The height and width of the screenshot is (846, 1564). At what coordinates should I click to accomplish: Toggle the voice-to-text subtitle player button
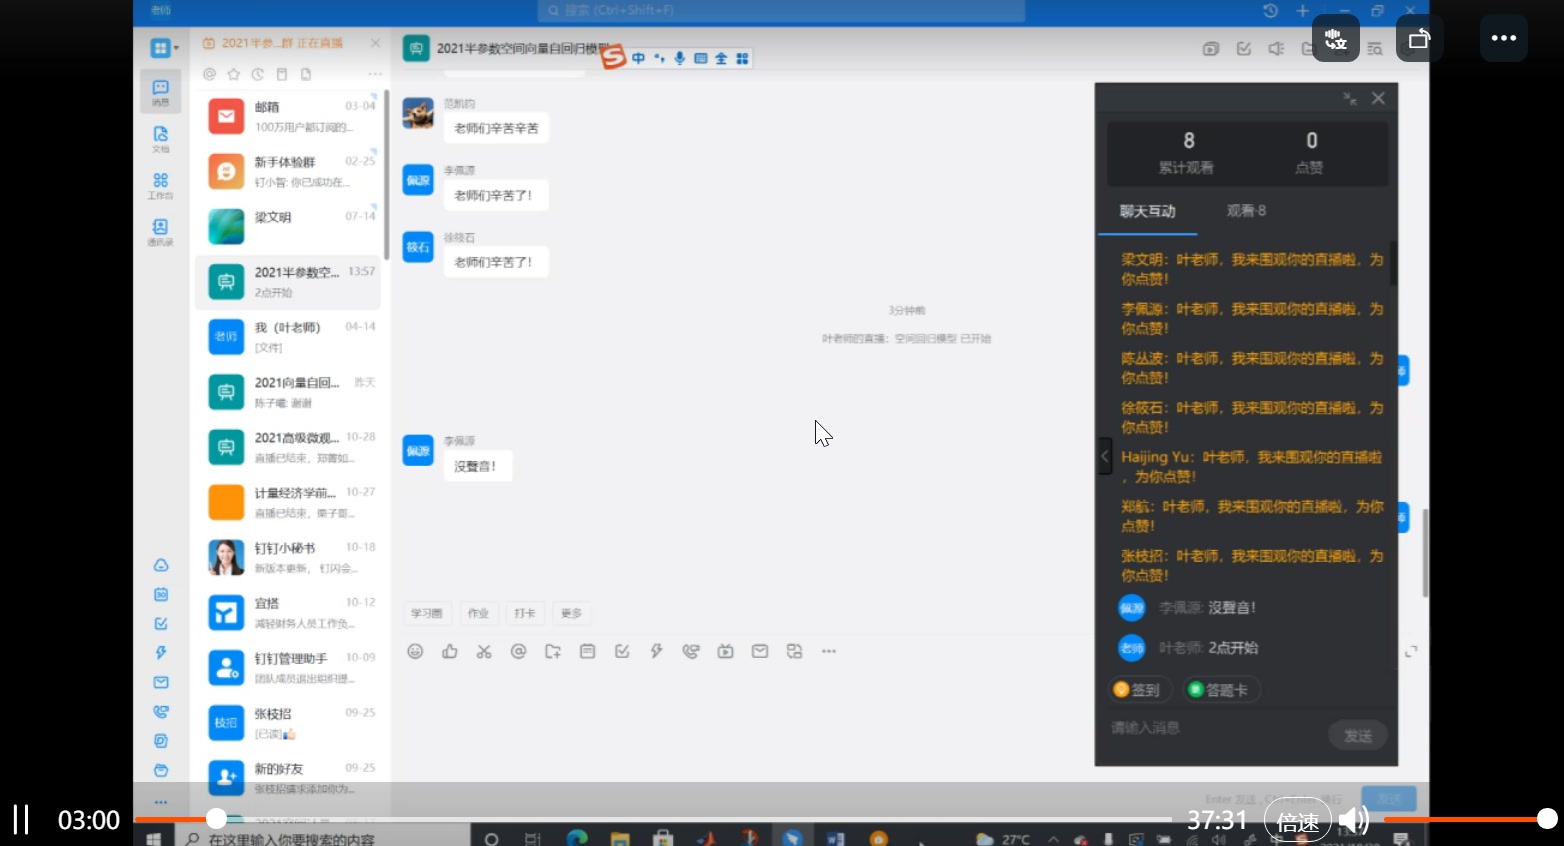tap(1335, 38)
